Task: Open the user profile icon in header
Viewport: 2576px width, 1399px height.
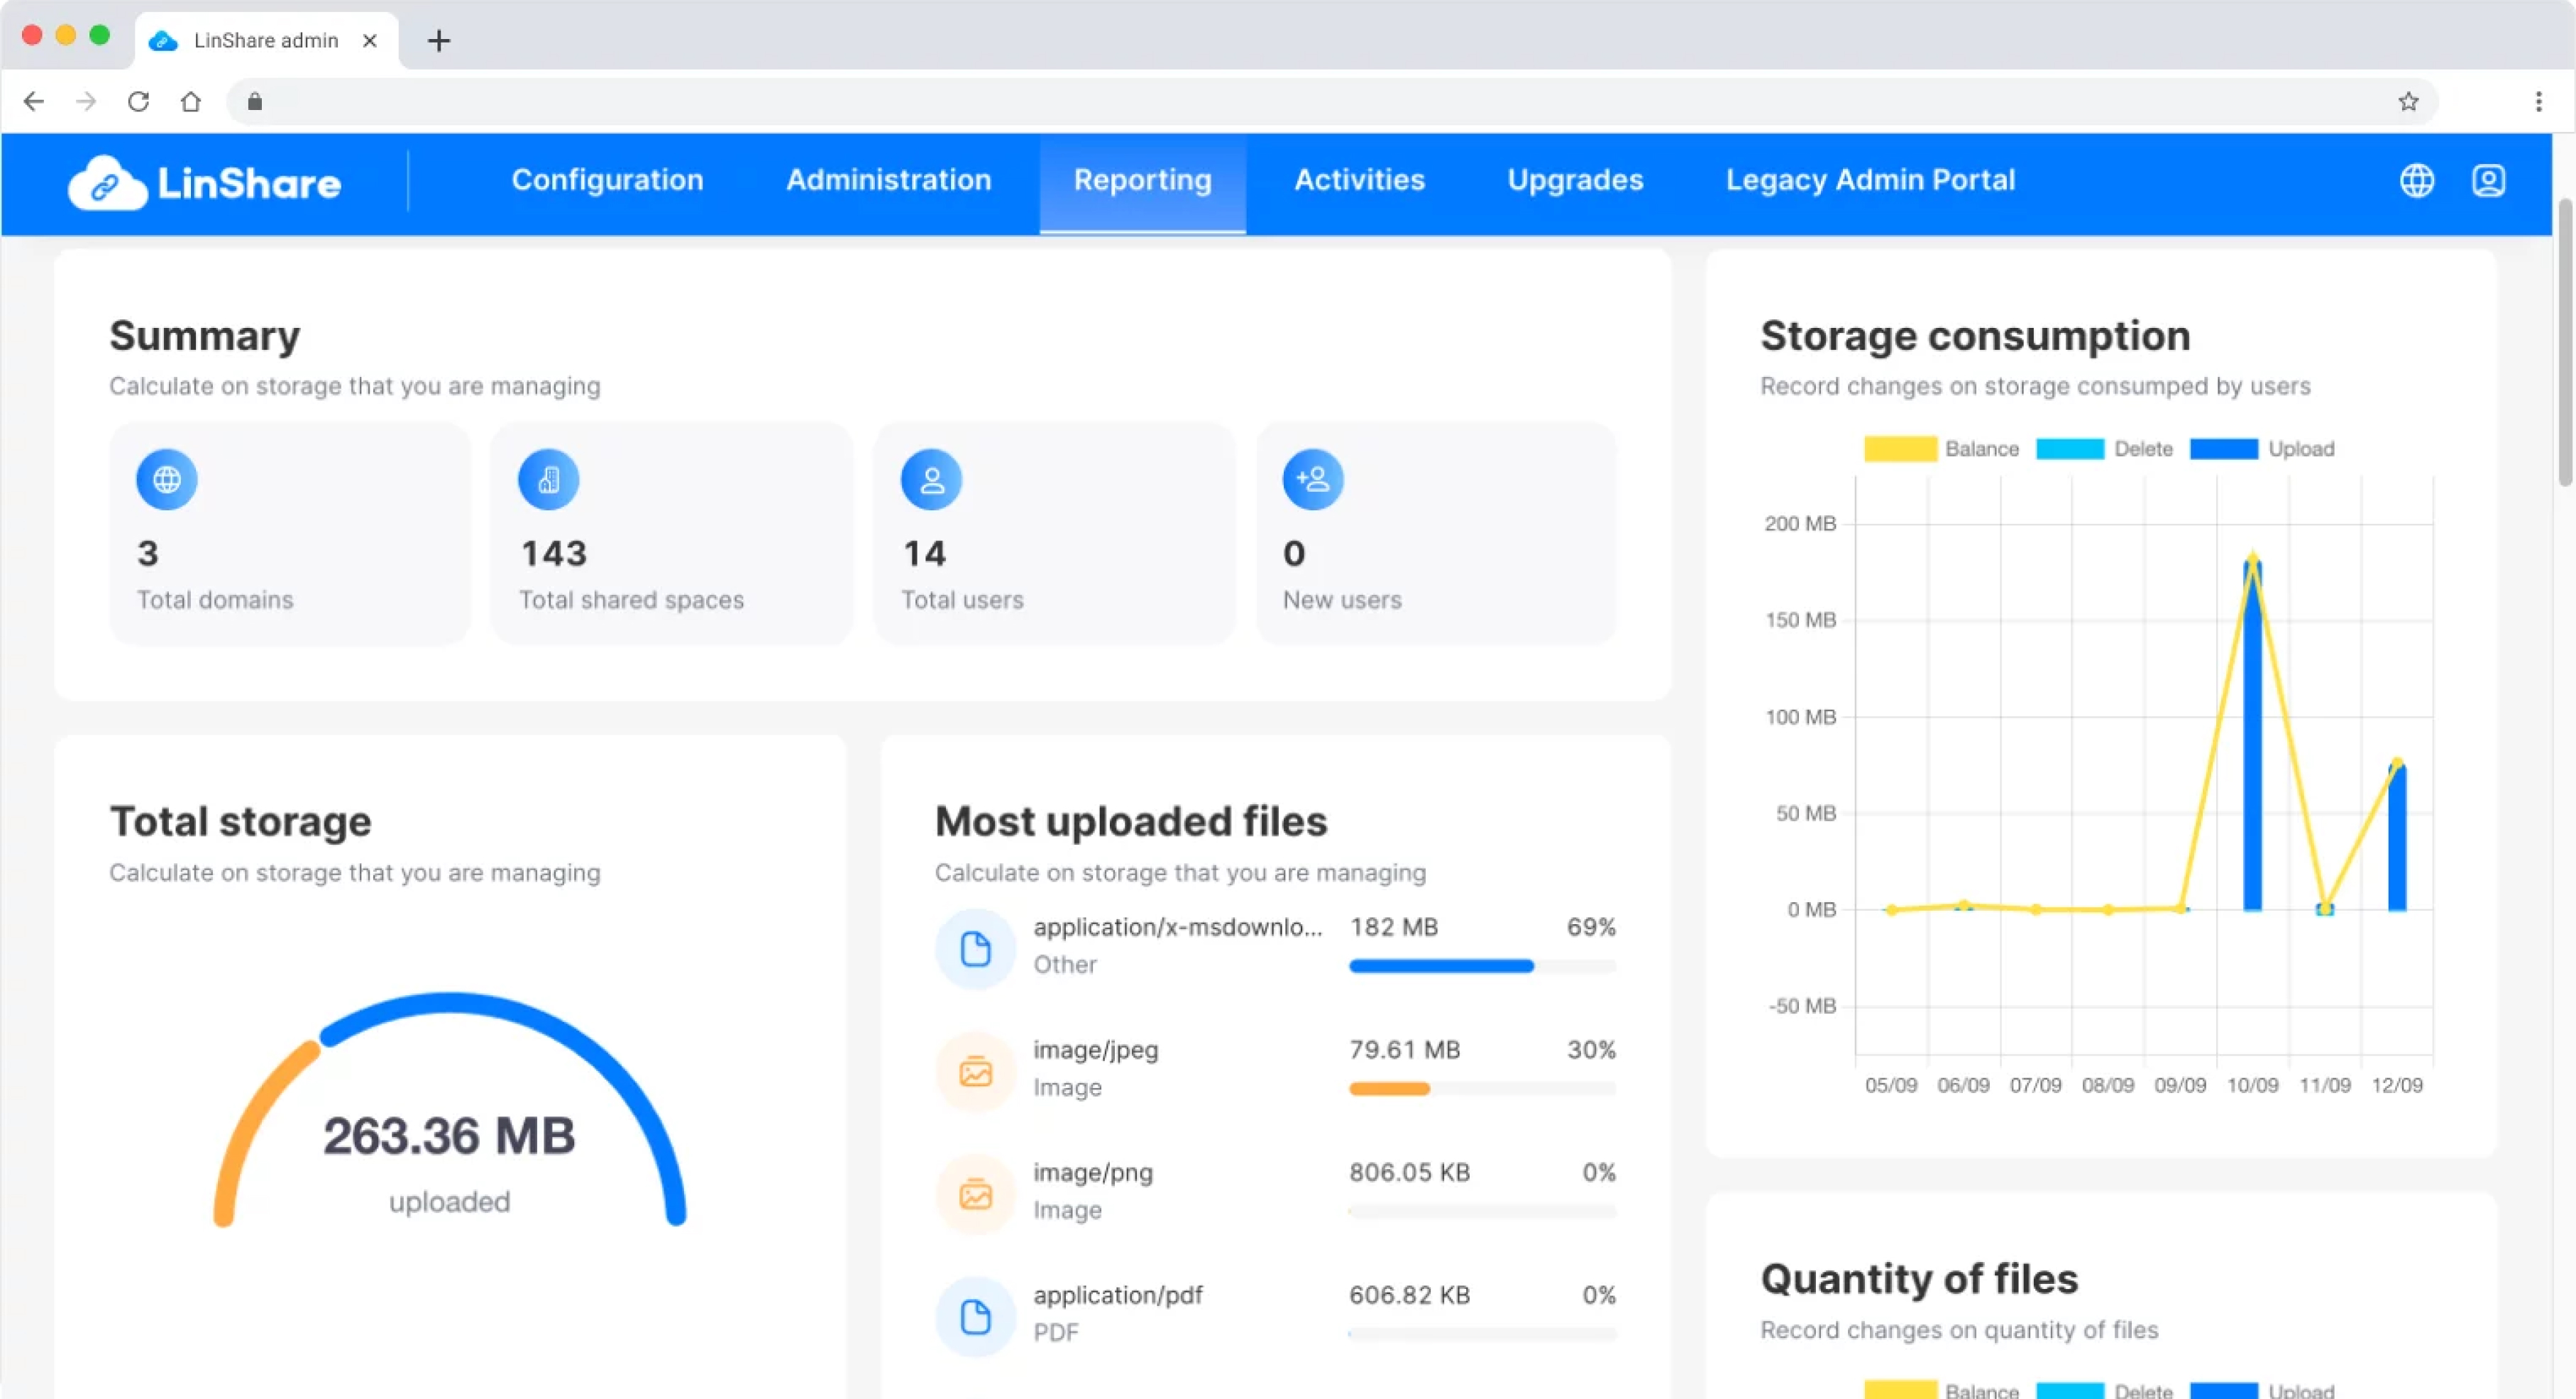Action: [2488, 181]
